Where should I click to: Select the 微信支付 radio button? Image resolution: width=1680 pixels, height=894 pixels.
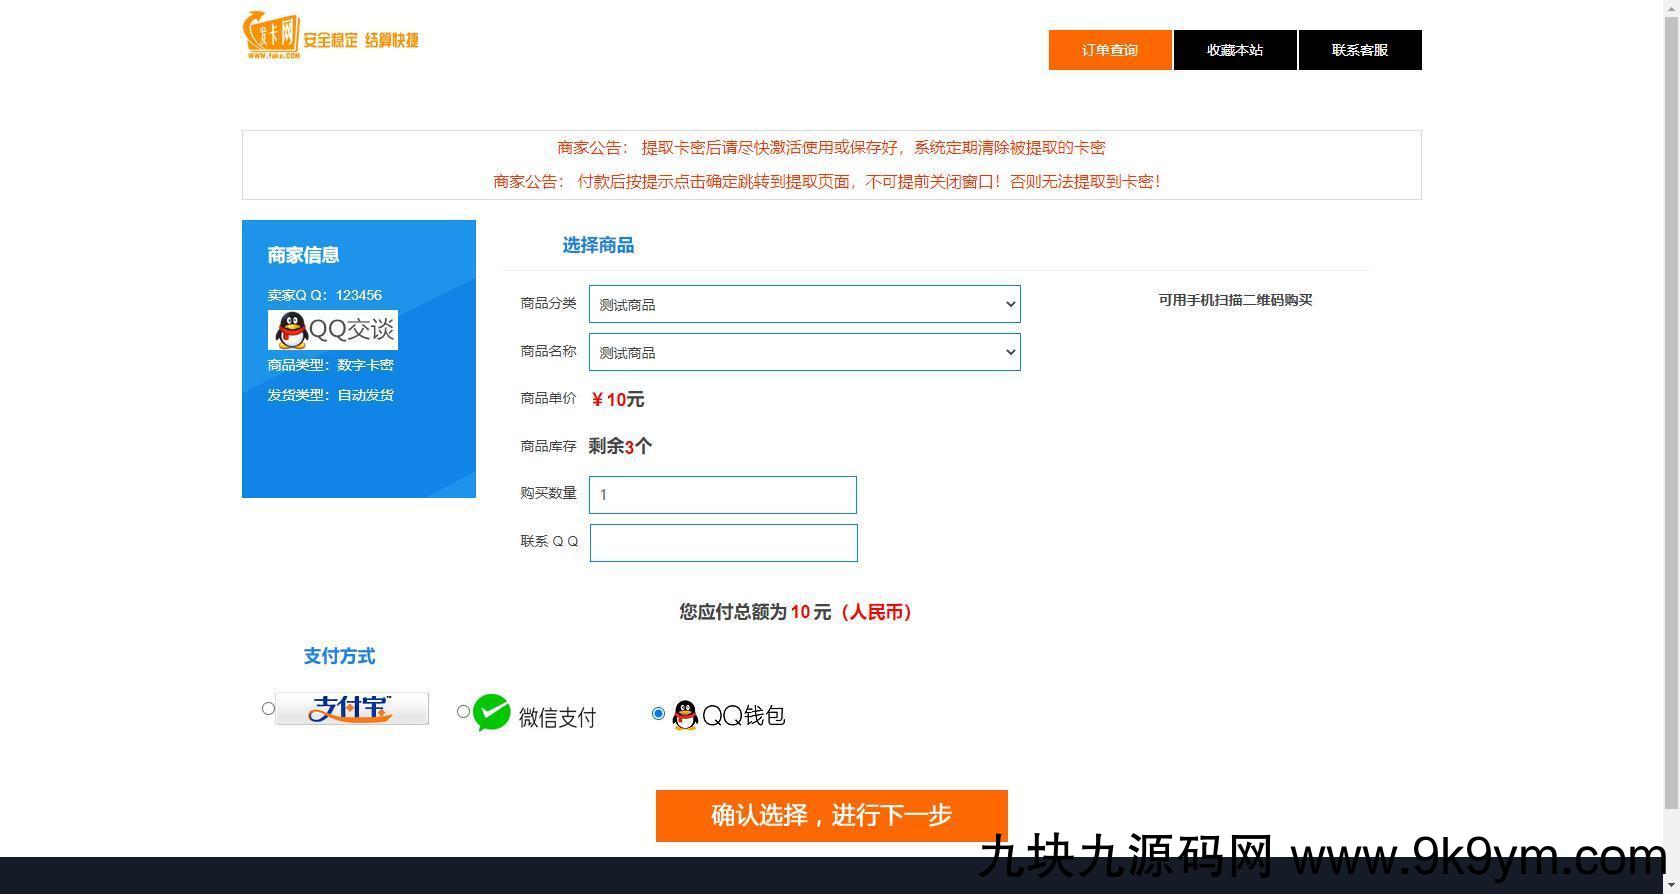463,712
